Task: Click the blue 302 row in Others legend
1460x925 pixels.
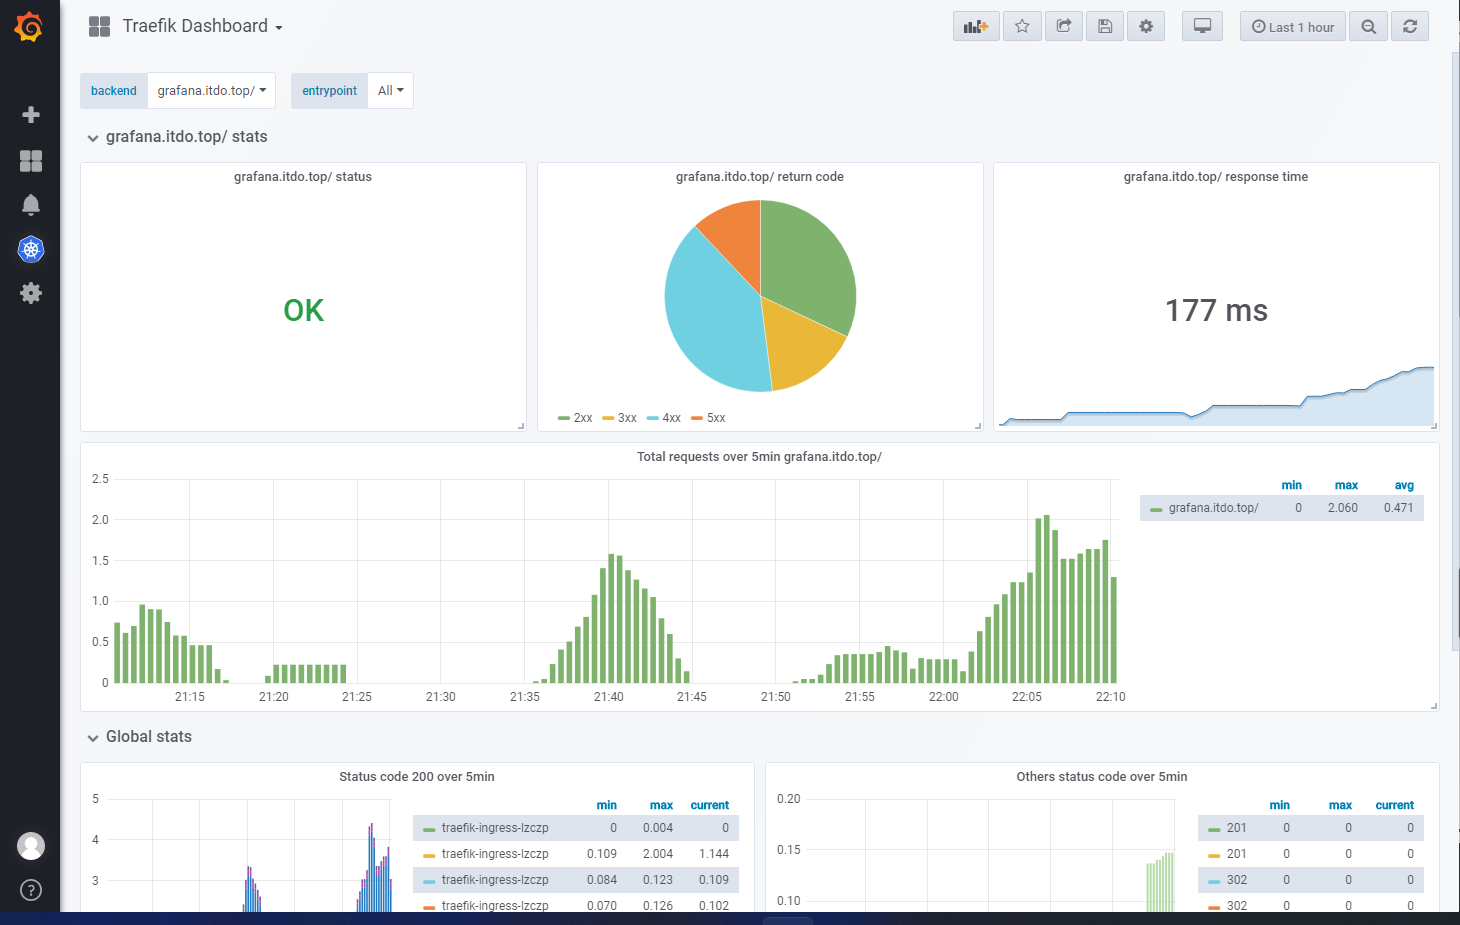Action: [1311, 880]
